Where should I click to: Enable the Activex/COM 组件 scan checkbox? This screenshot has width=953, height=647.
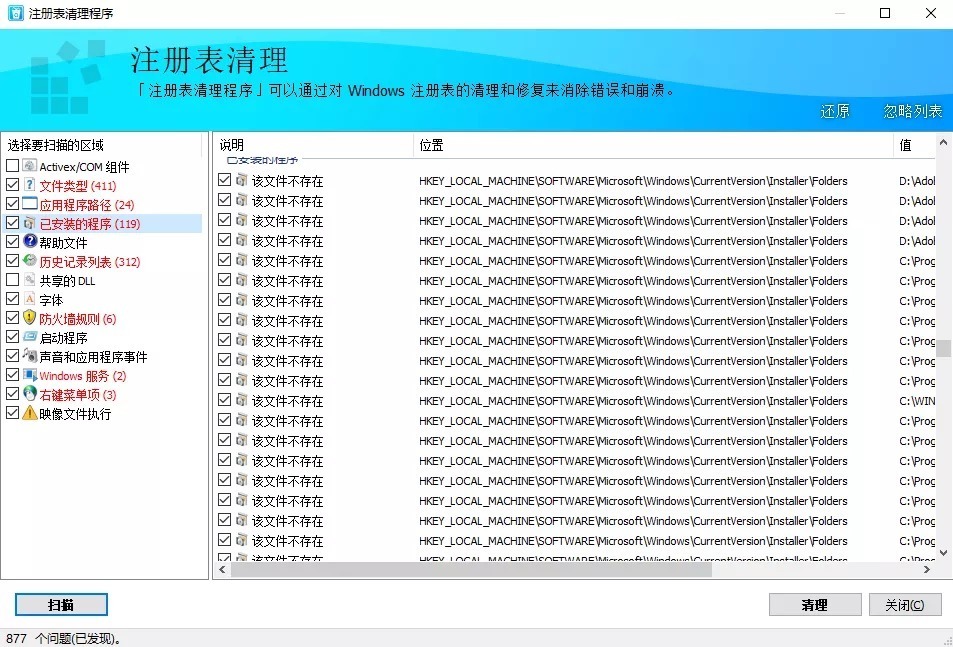(x=12, y=165)
